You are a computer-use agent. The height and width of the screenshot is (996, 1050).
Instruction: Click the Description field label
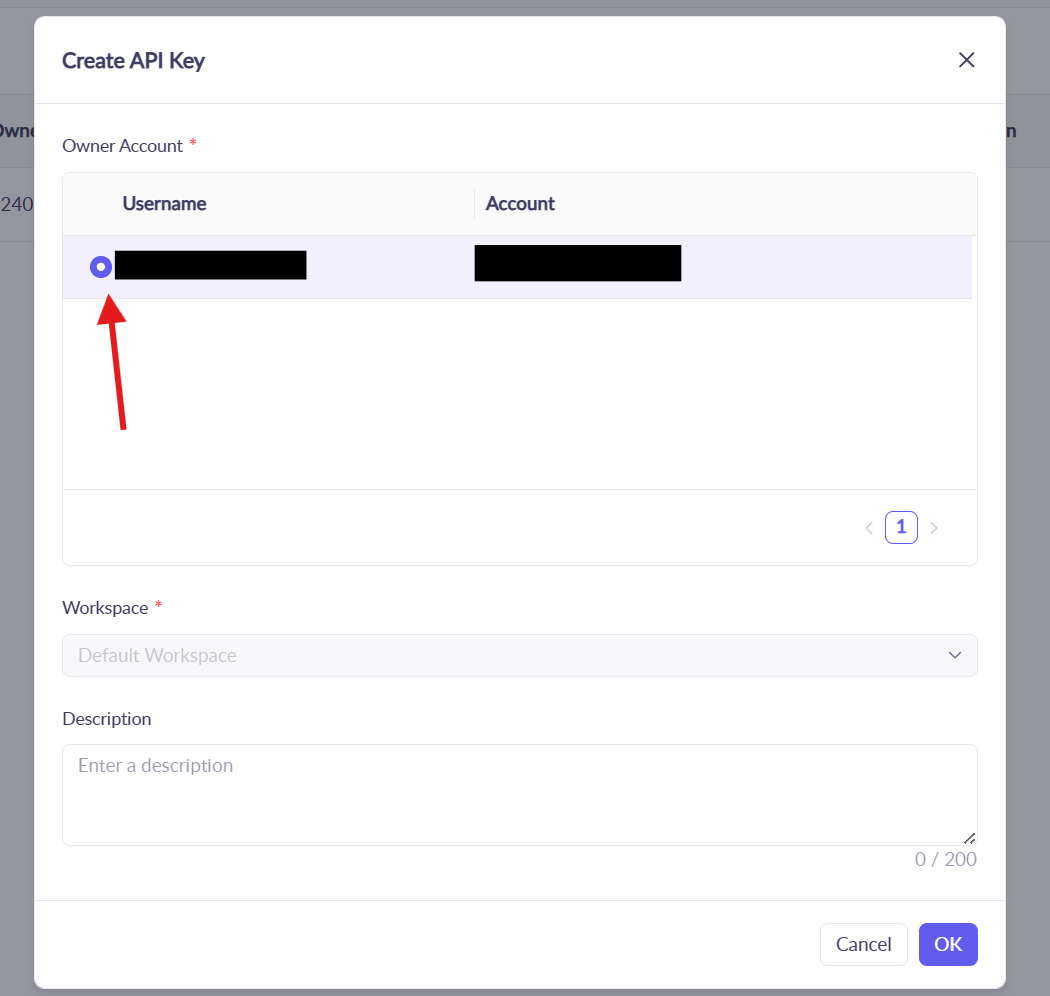(107, 719)
